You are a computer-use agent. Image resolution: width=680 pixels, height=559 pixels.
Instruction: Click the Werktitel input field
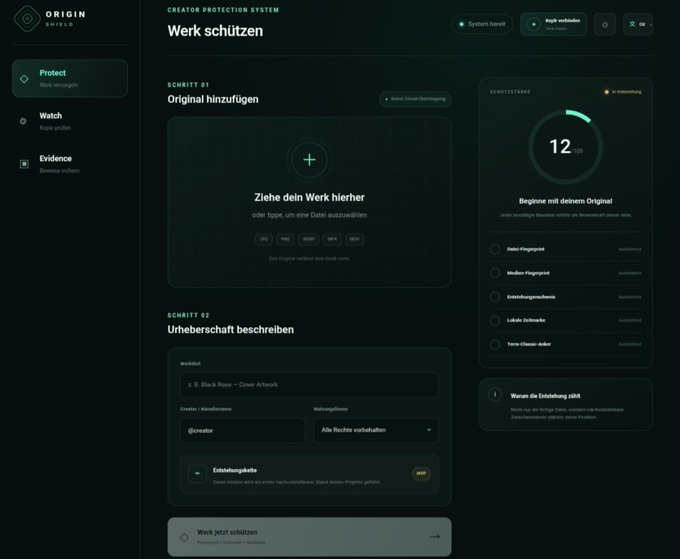tap(309, 385)
